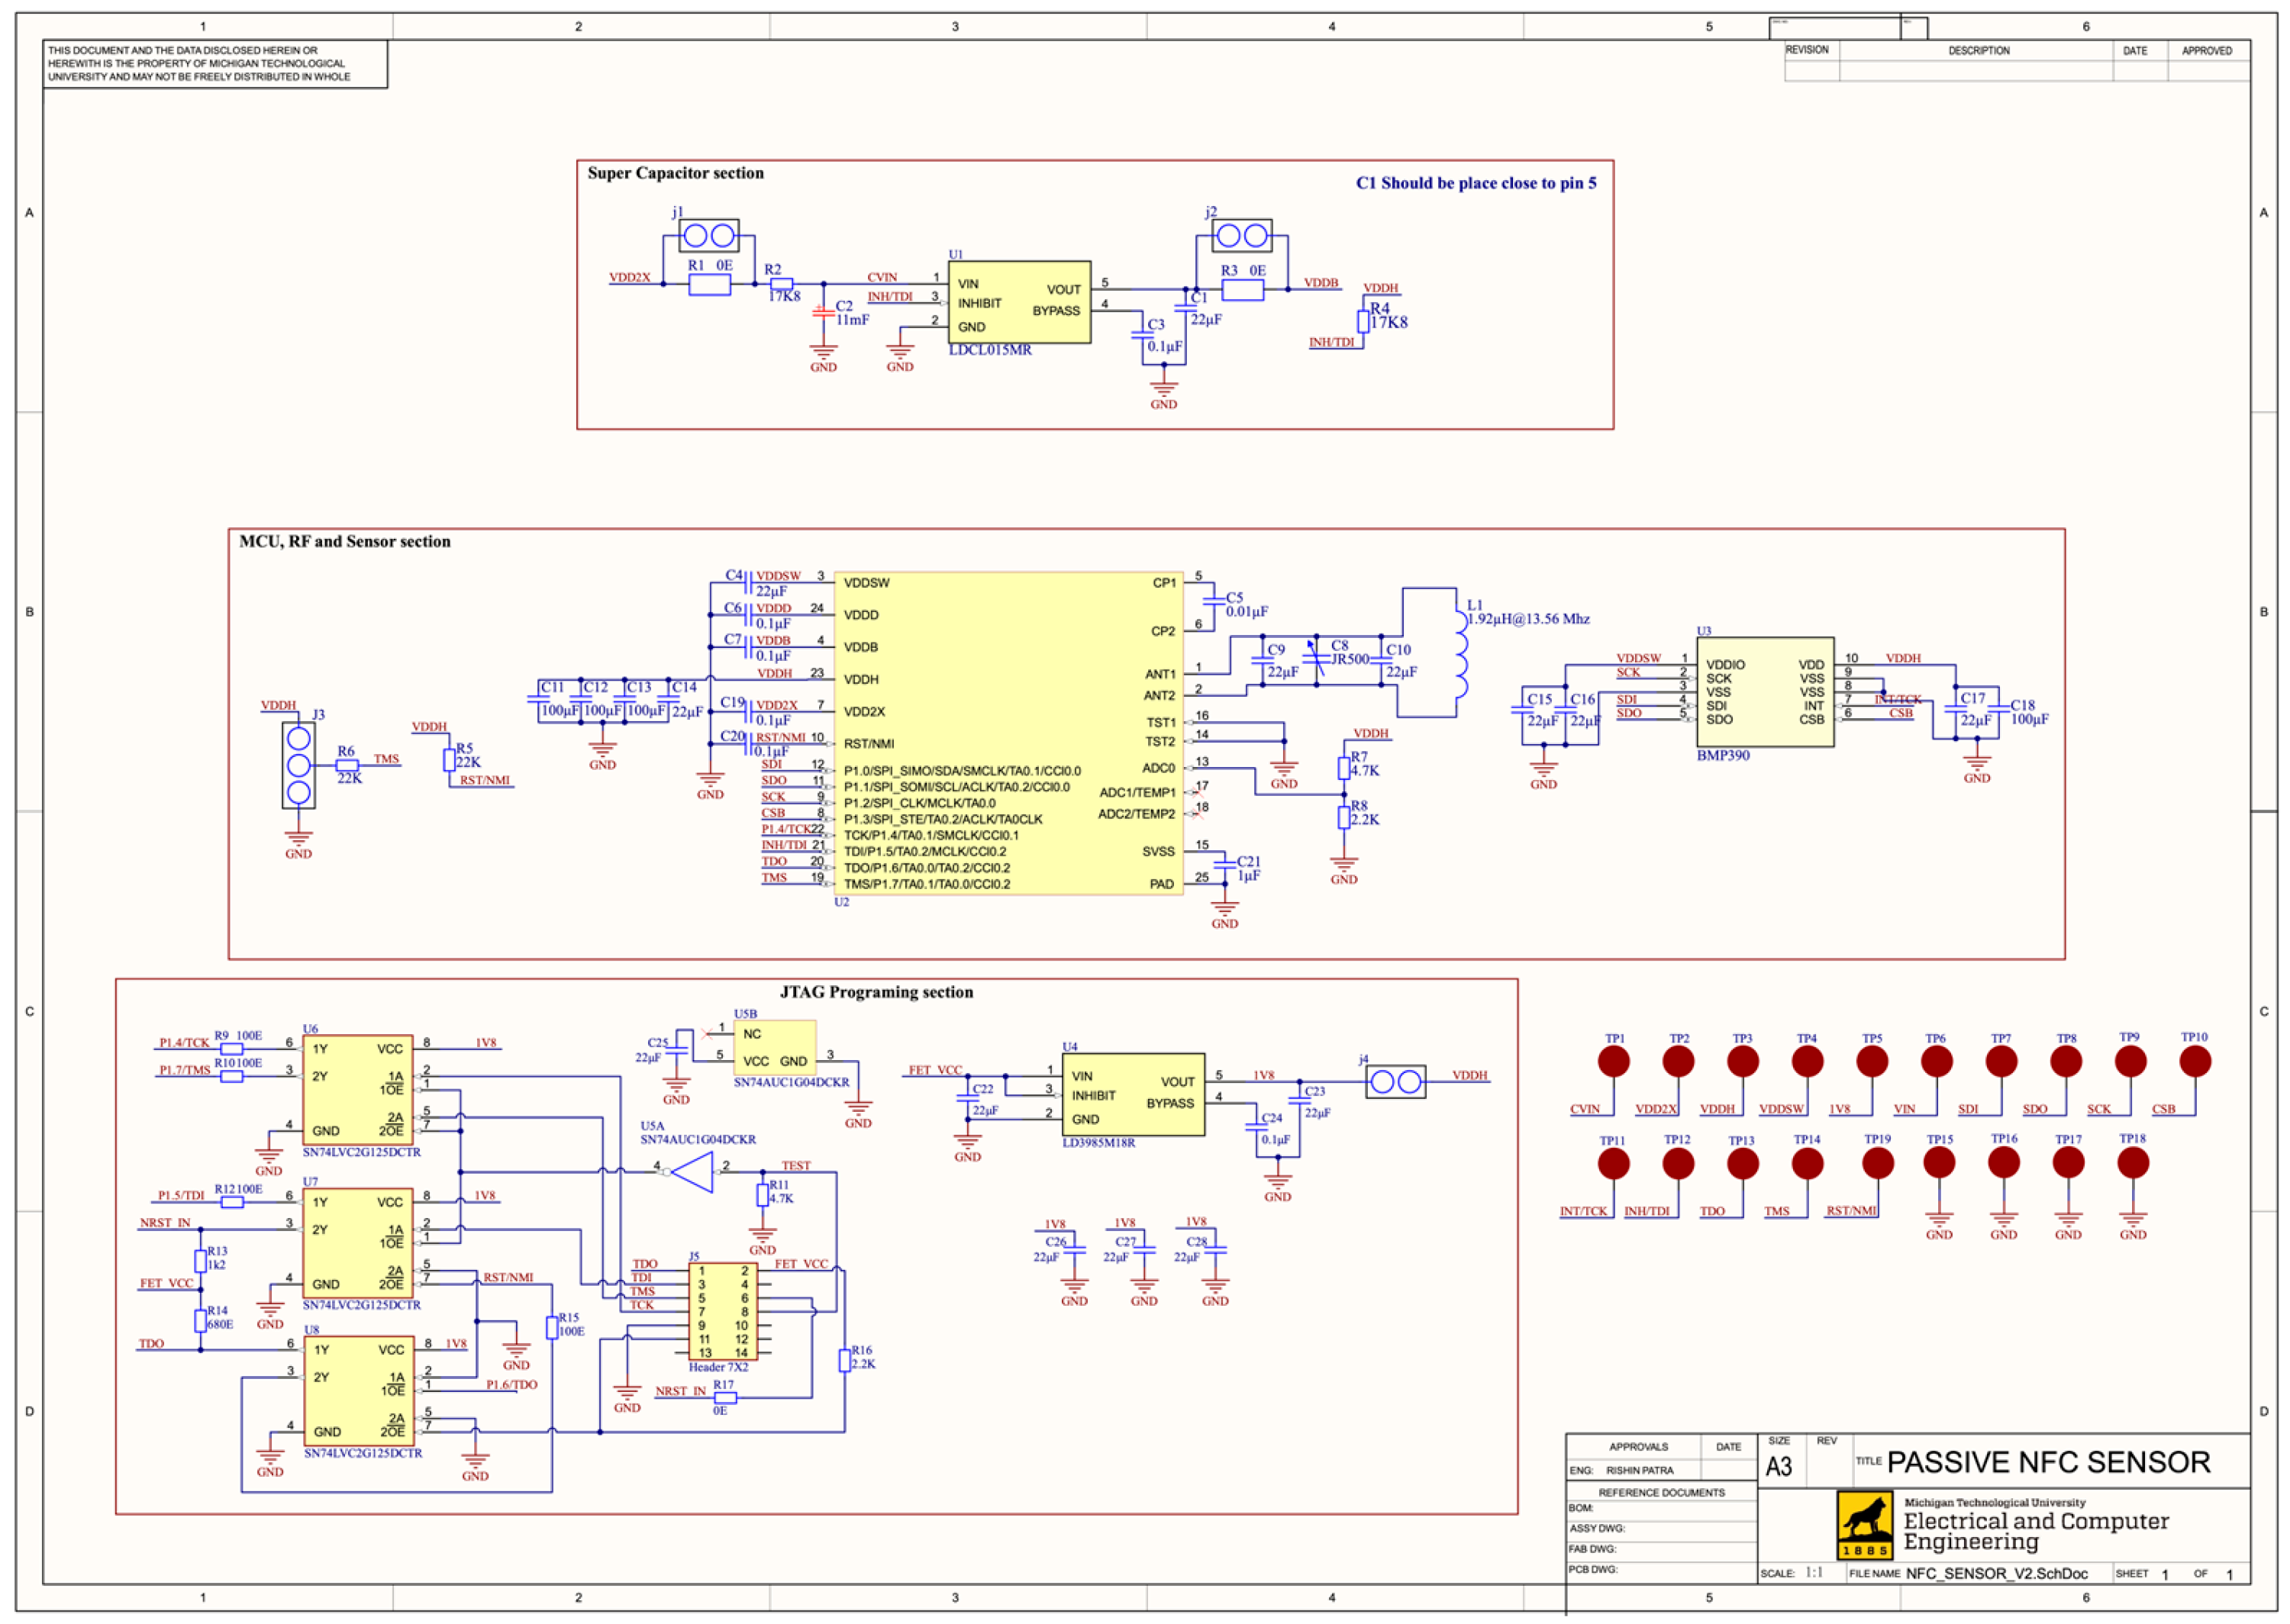Select the U6 SN74LVC2G125DCTR buffer block
This screenshot has height=1624, width=2290.
[x=358, y=1090]
